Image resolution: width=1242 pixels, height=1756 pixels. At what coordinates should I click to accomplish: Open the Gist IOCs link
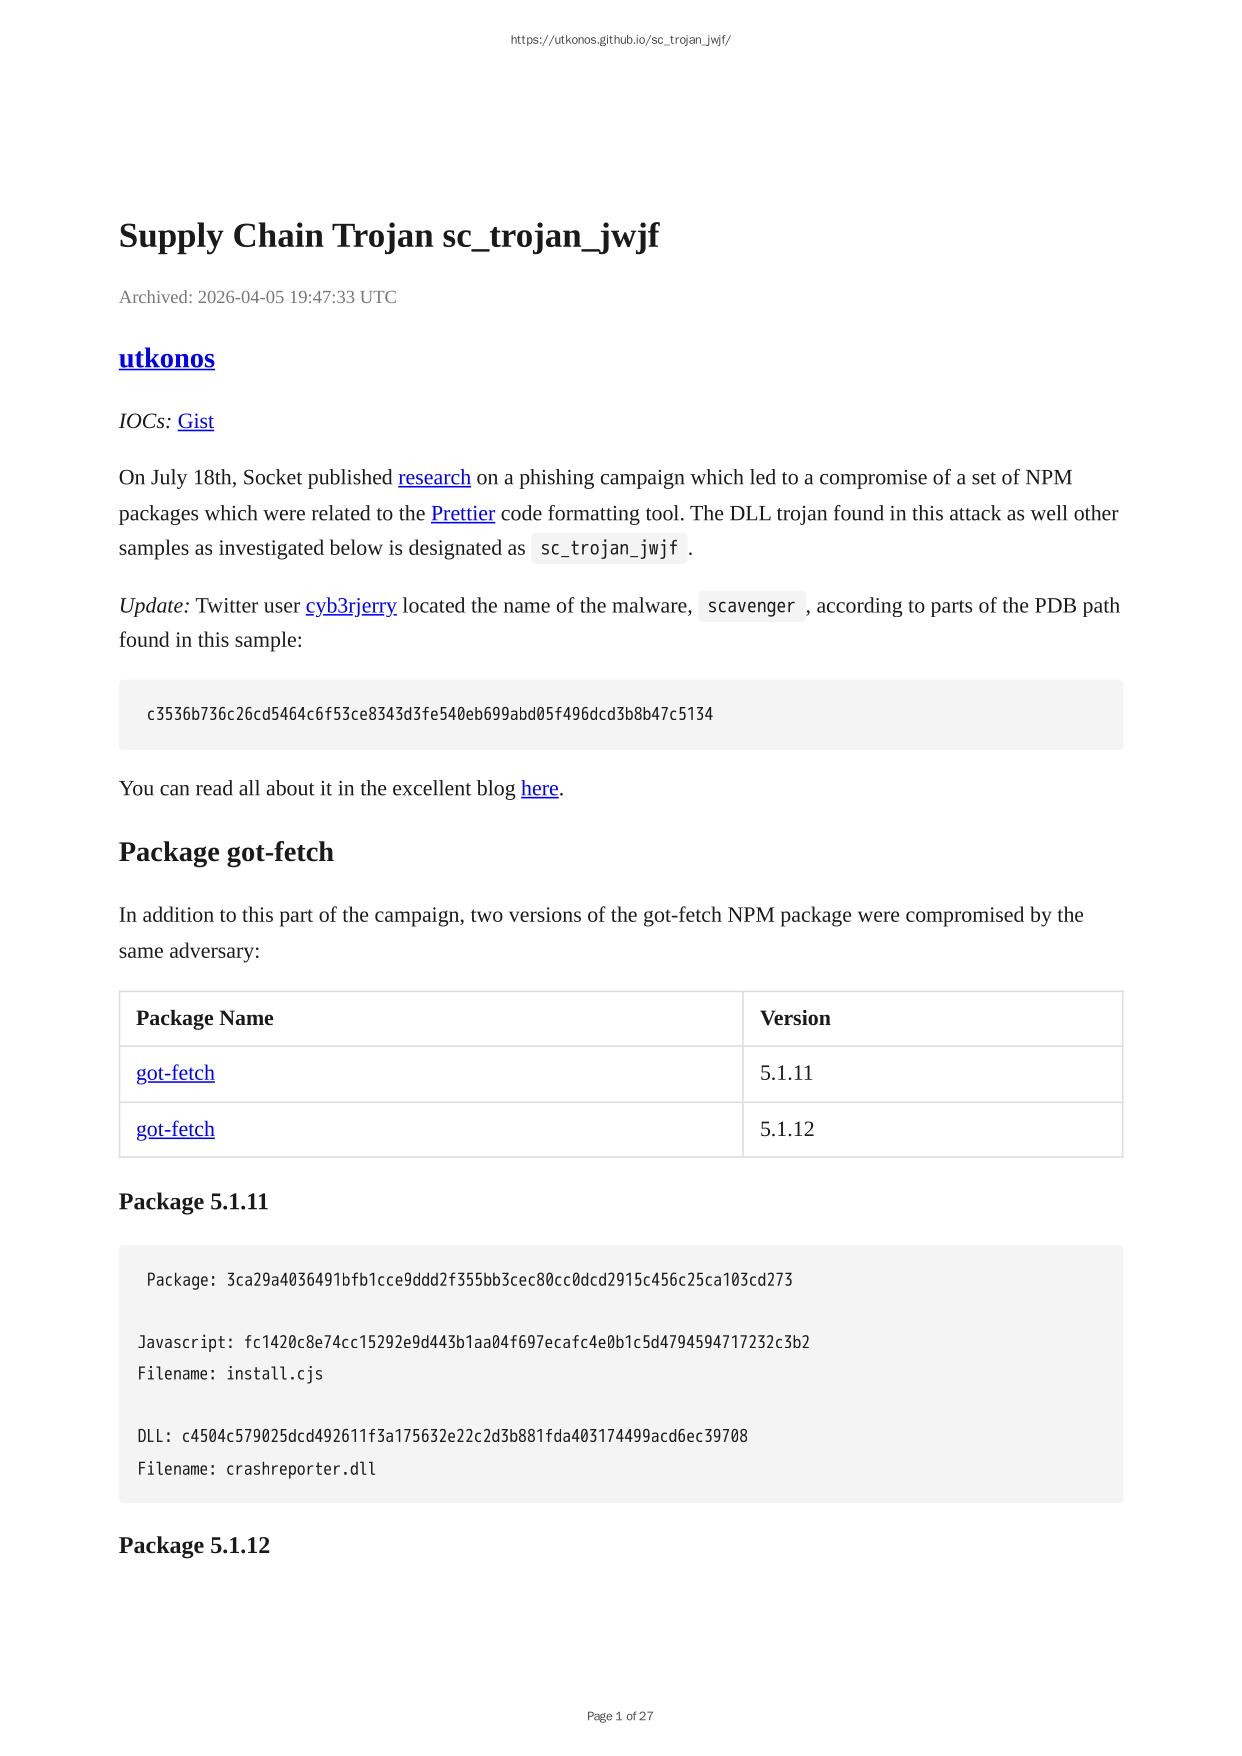point(195,421)
